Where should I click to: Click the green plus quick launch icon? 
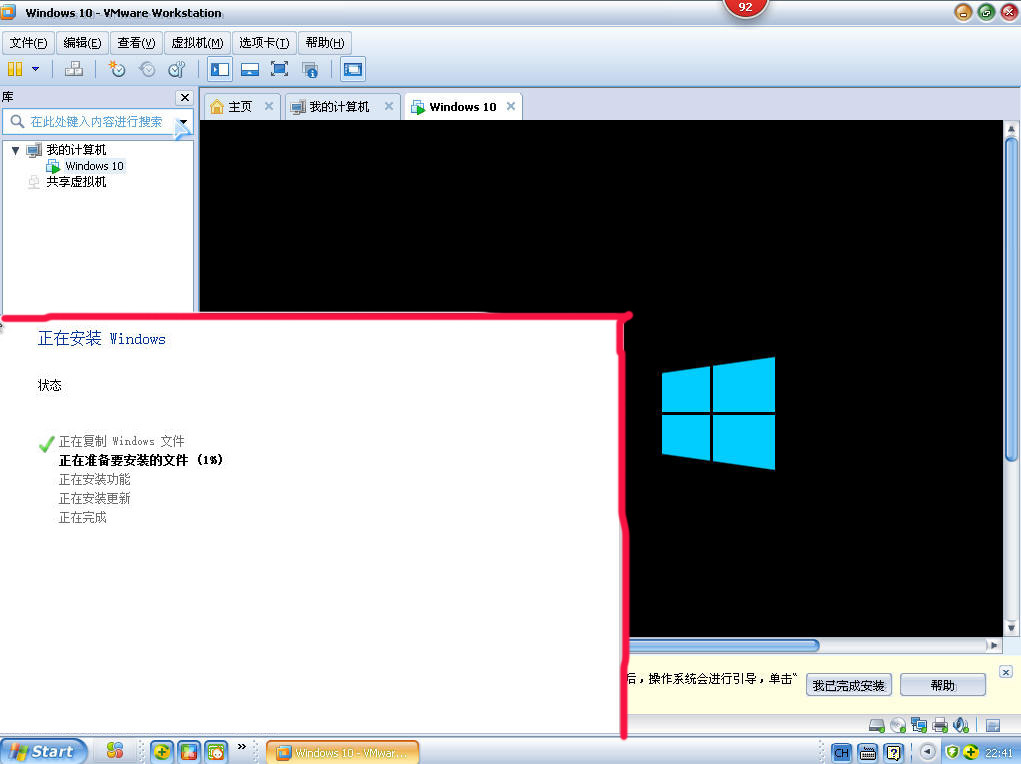click(x=161, y=752)
